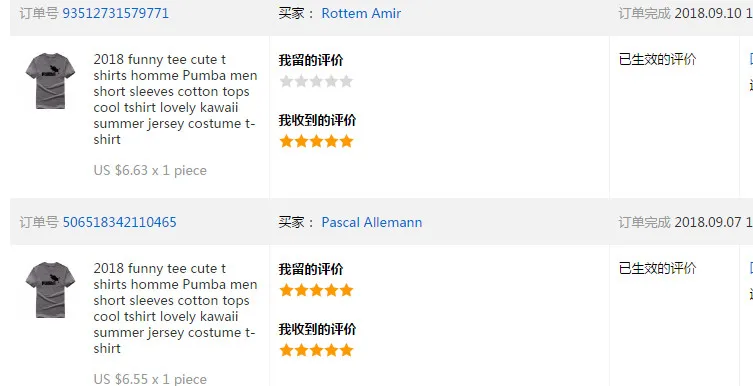The image size is (753, 386).
Task: Open product title of the $6.63 order
Action: pyautogui.click(x=175, y=99)
